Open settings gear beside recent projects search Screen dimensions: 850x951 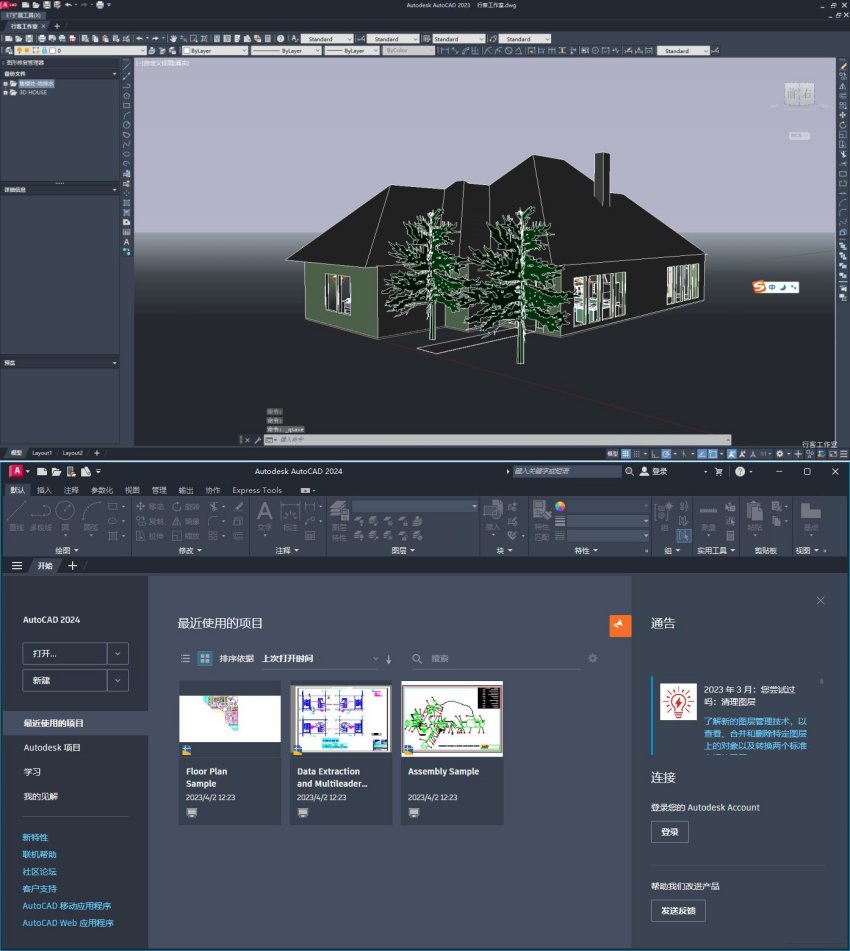click(593, 658)
